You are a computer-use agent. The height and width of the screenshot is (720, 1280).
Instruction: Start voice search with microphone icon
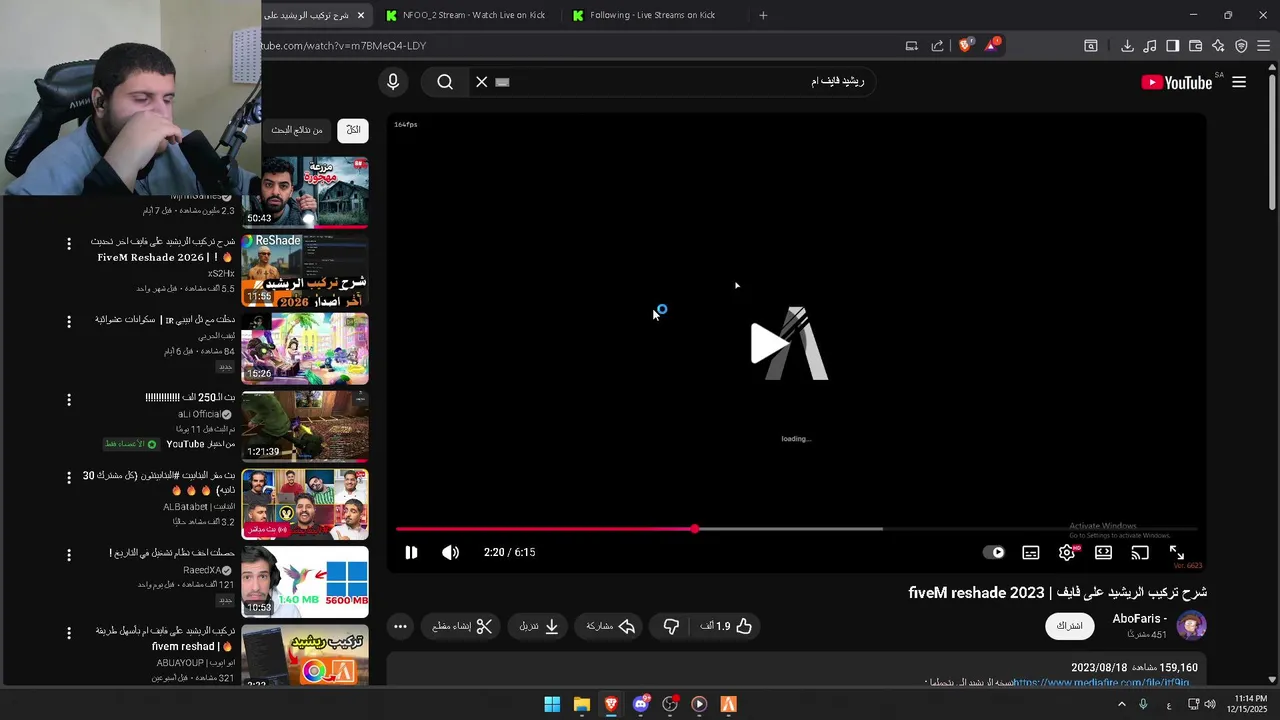(x=393, y=82)
